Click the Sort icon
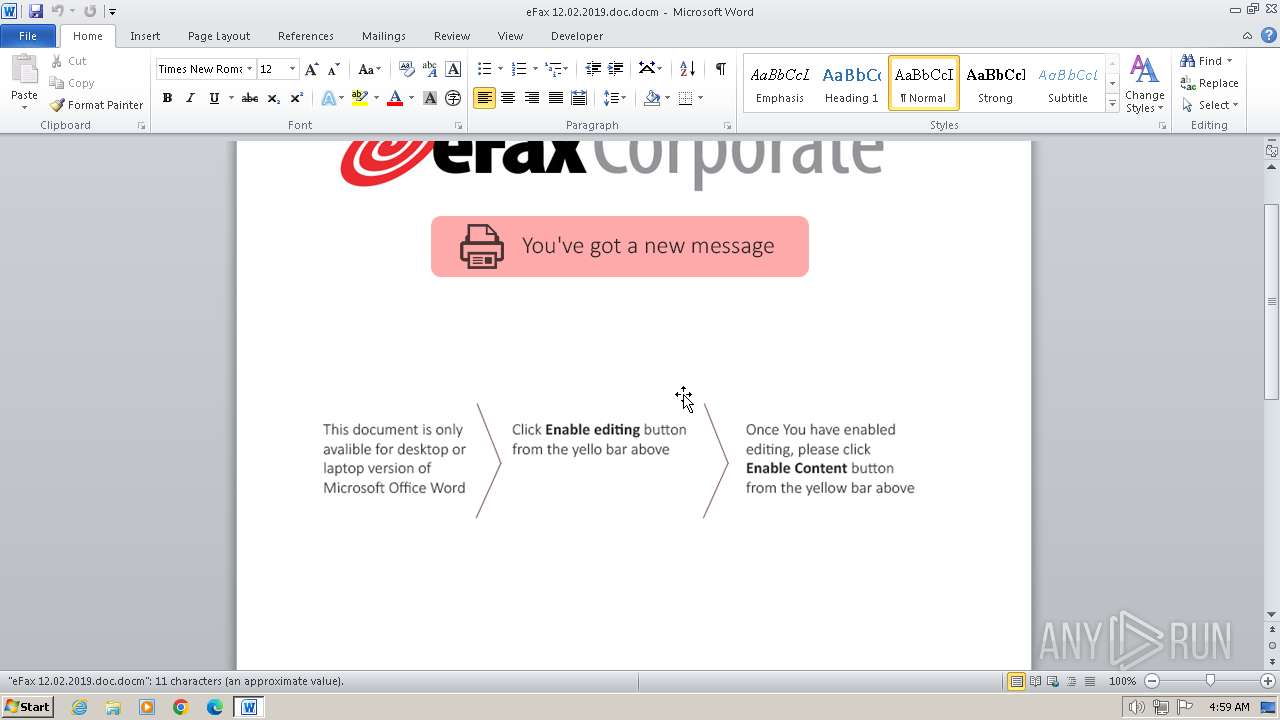1280x720 pixels. [x=687, y=69]
